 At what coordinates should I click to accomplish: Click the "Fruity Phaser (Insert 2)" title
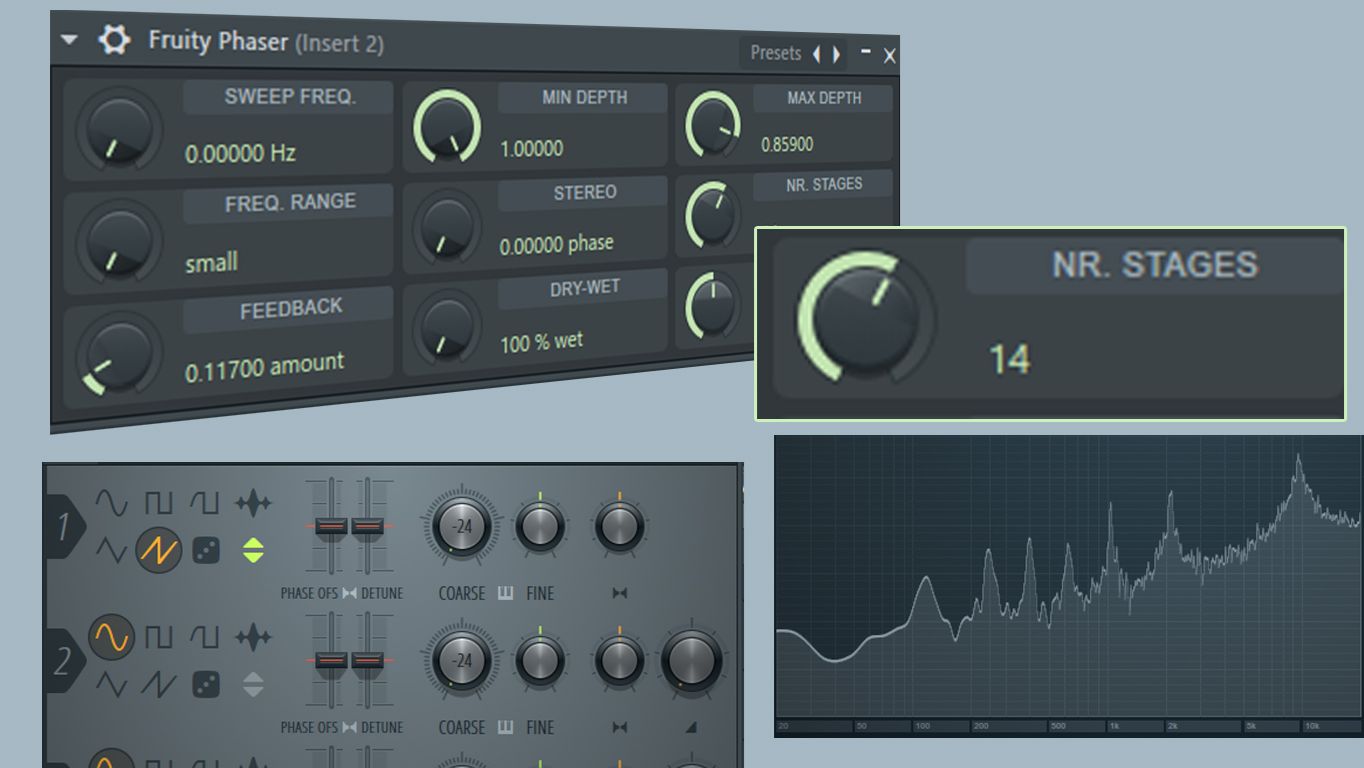(x=266, y=42)
